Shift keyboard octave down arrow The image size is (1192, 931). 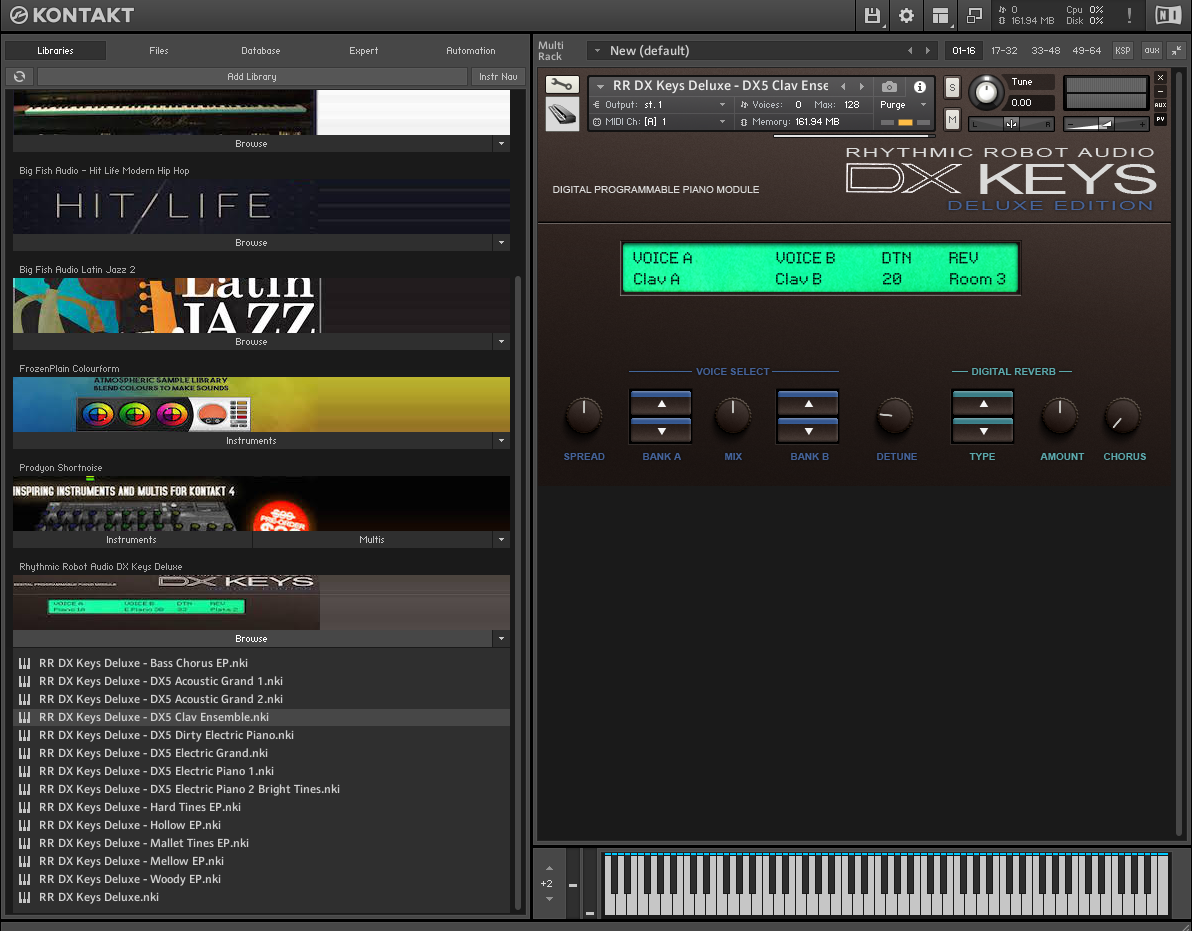coord(549,899)
